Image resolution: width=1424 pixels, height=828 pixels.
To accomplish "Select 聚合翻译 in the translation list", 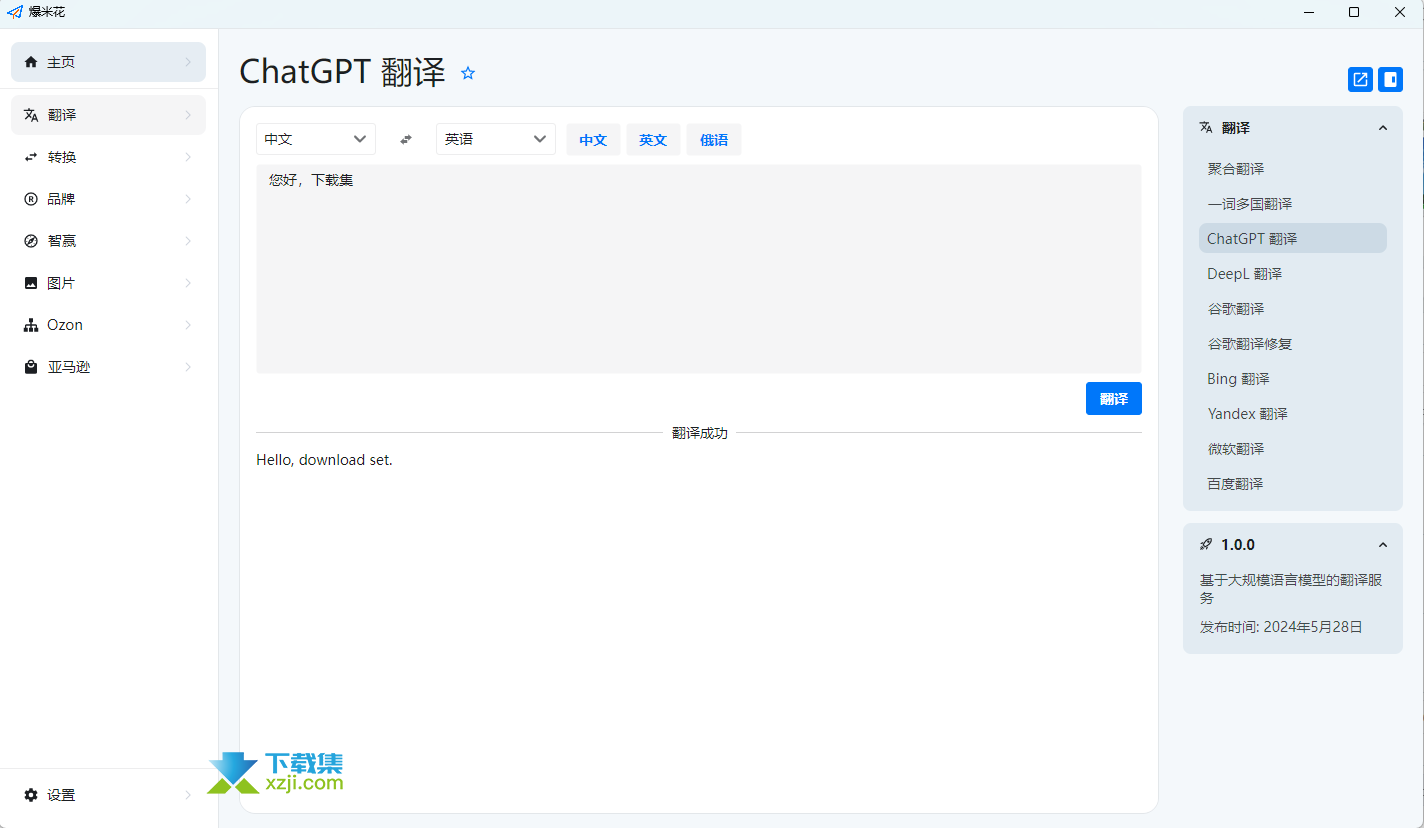I will [x=1293, y=169].
